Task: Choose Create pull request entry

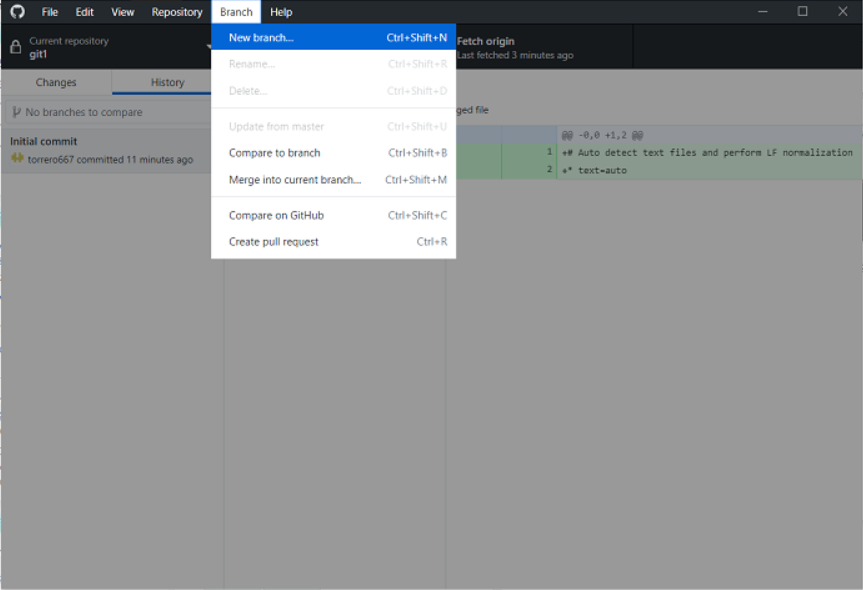Action: pyautogui.click(x=334, y=242)
